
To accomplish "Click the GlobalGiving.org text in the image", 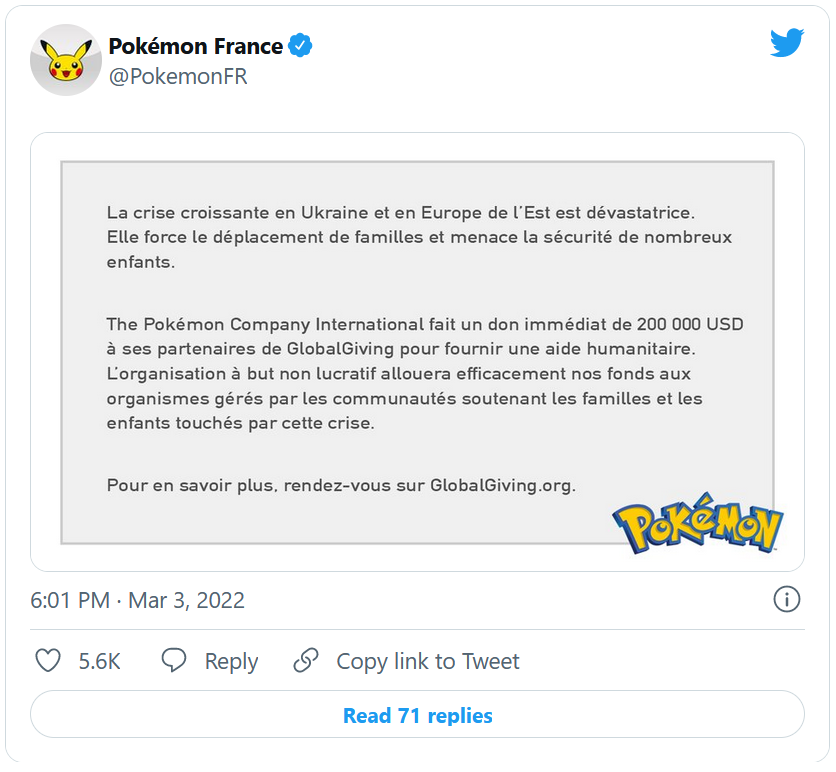I will click(x=501, y=486).
